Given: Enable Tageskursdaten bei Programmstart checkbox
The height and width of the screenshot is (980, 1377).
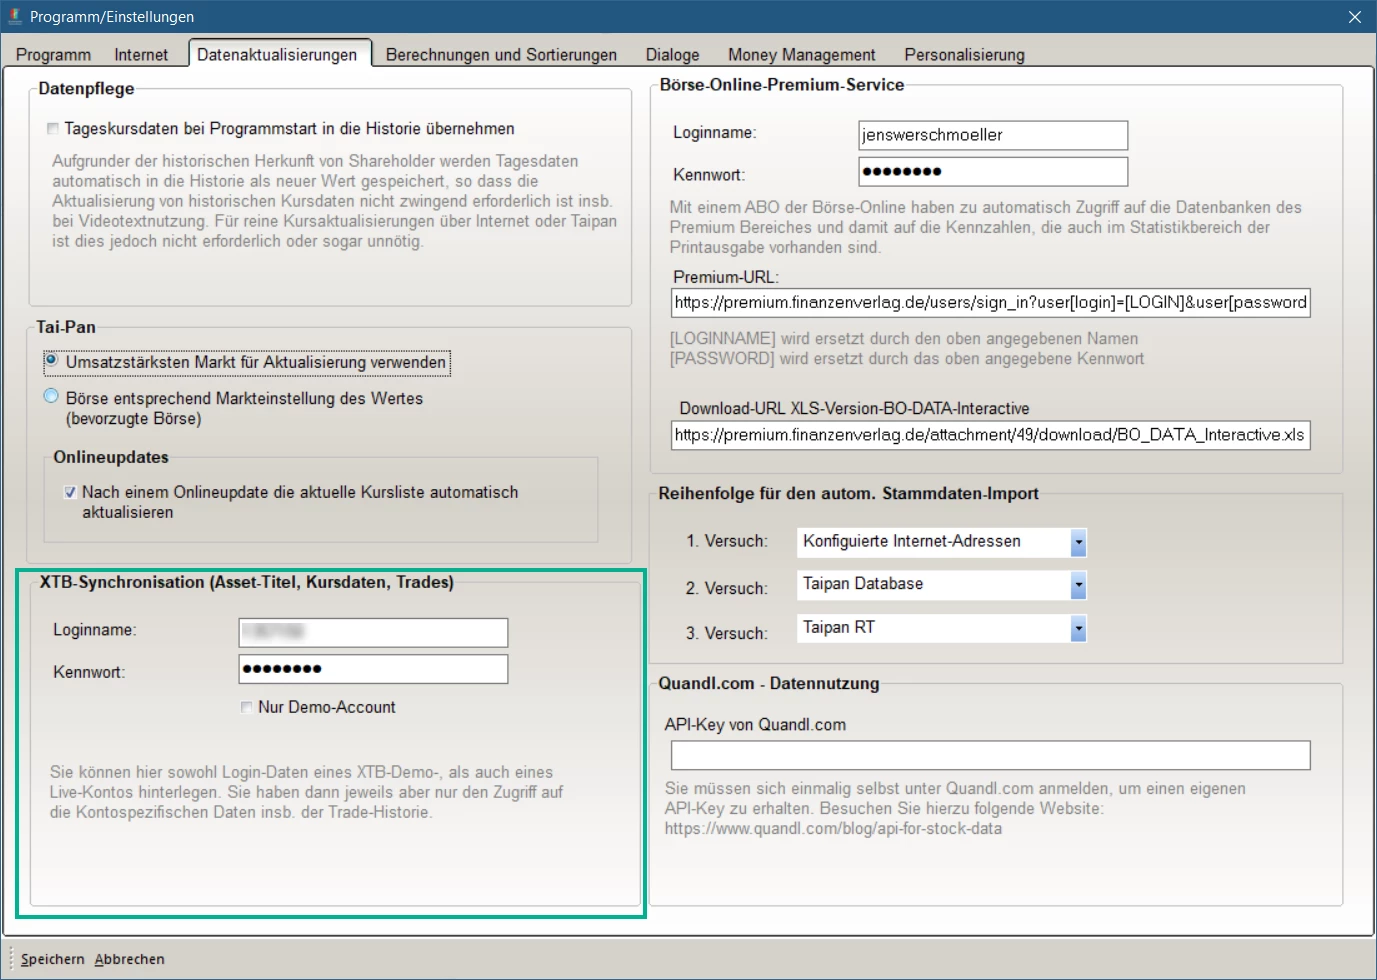Looking at the screenshot, I should (x=53, y=129).
